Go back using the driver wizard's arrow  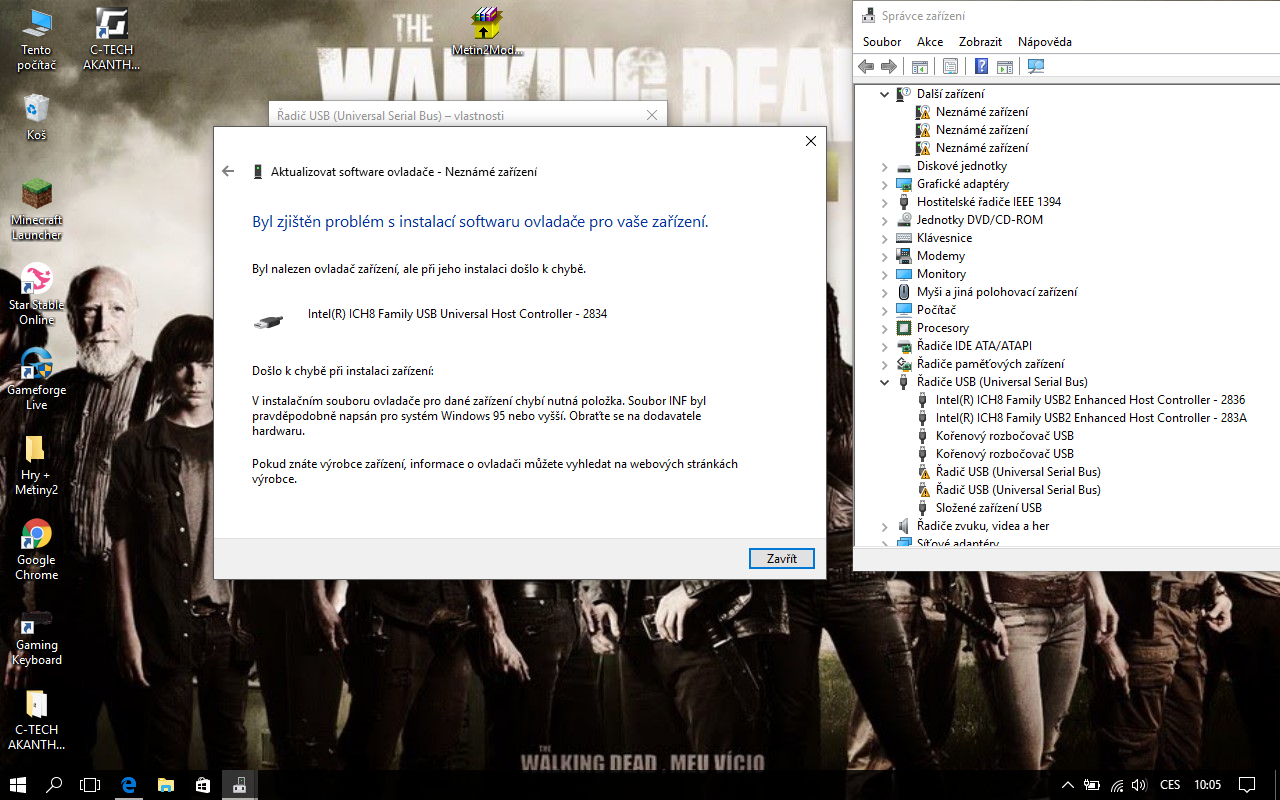(228, 171)
